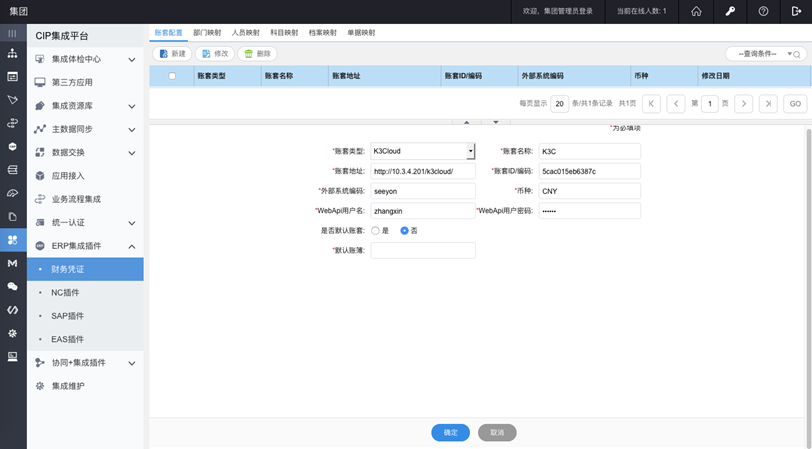
Task: Click the 删除 trash toolbar button
Action: [257, 54]
